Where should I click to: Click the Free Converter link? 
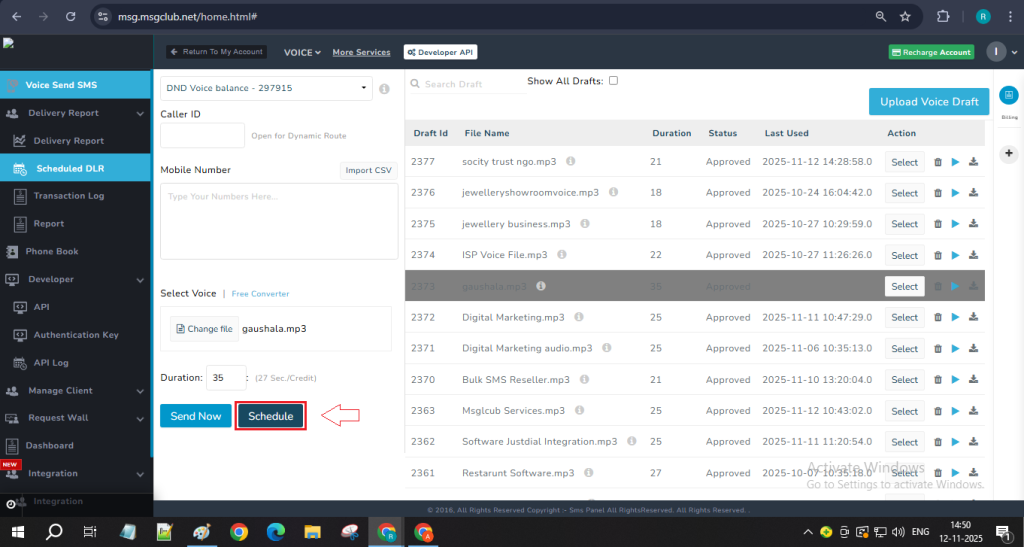(x=260, y=294)
